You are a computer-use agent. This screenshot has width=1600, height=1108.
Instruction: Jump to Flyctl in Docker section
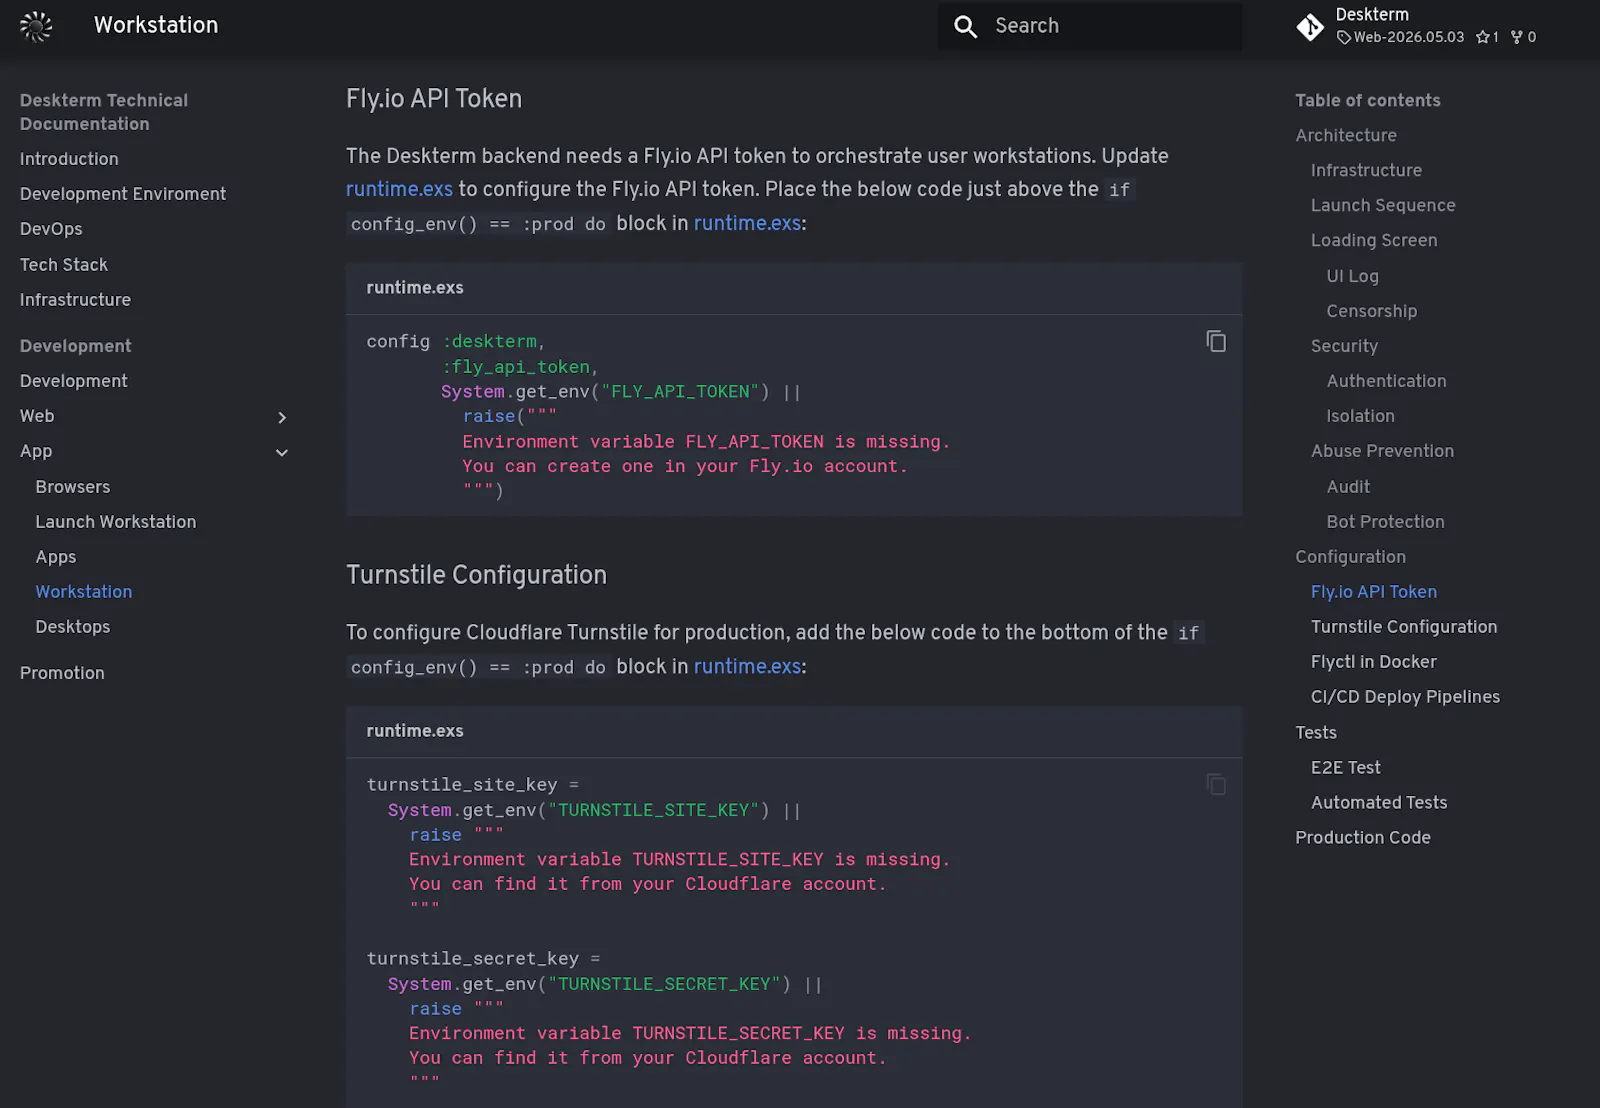point(1373,662)
